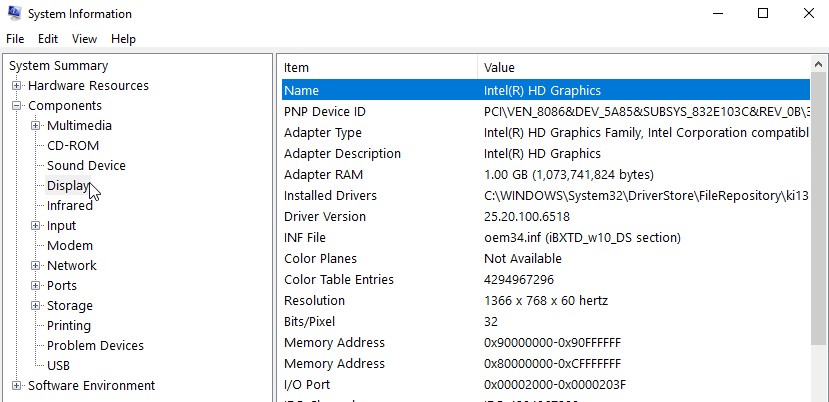Expand the Storage category

pos(36,306)
